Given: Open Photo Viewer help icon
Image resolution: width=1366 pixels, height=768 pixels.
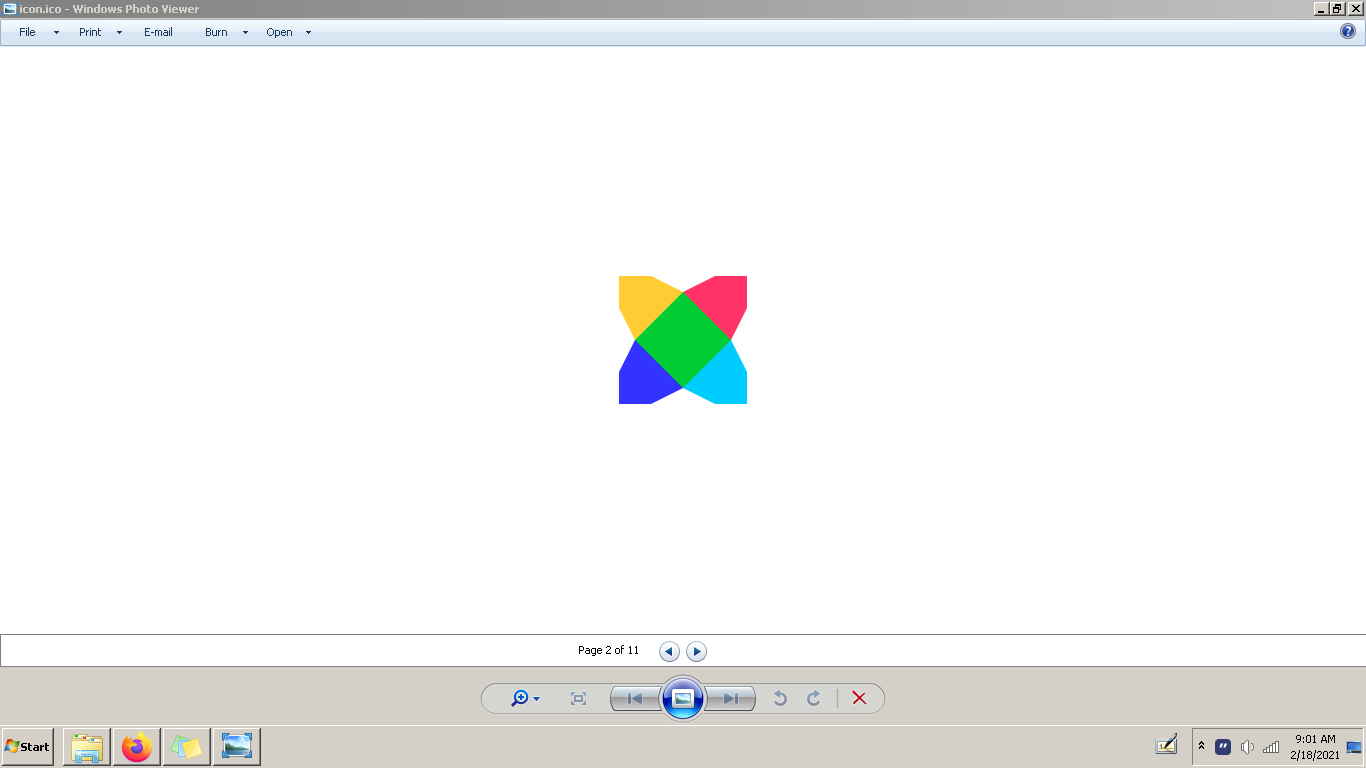Looking at the screenshot, I should [1348, 31].
